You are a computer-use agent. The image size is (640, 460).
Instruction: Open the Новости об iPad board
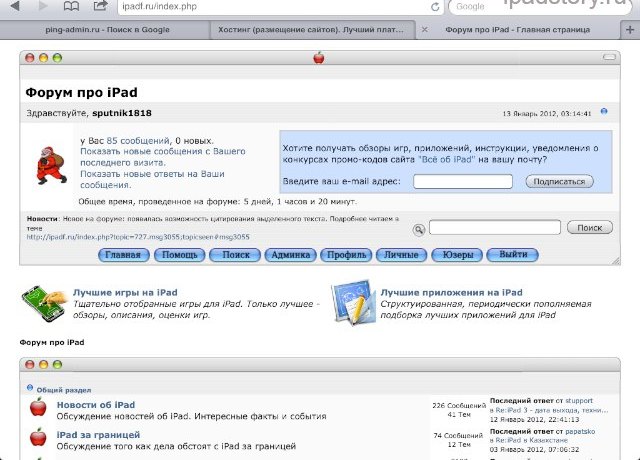(96, 405)
